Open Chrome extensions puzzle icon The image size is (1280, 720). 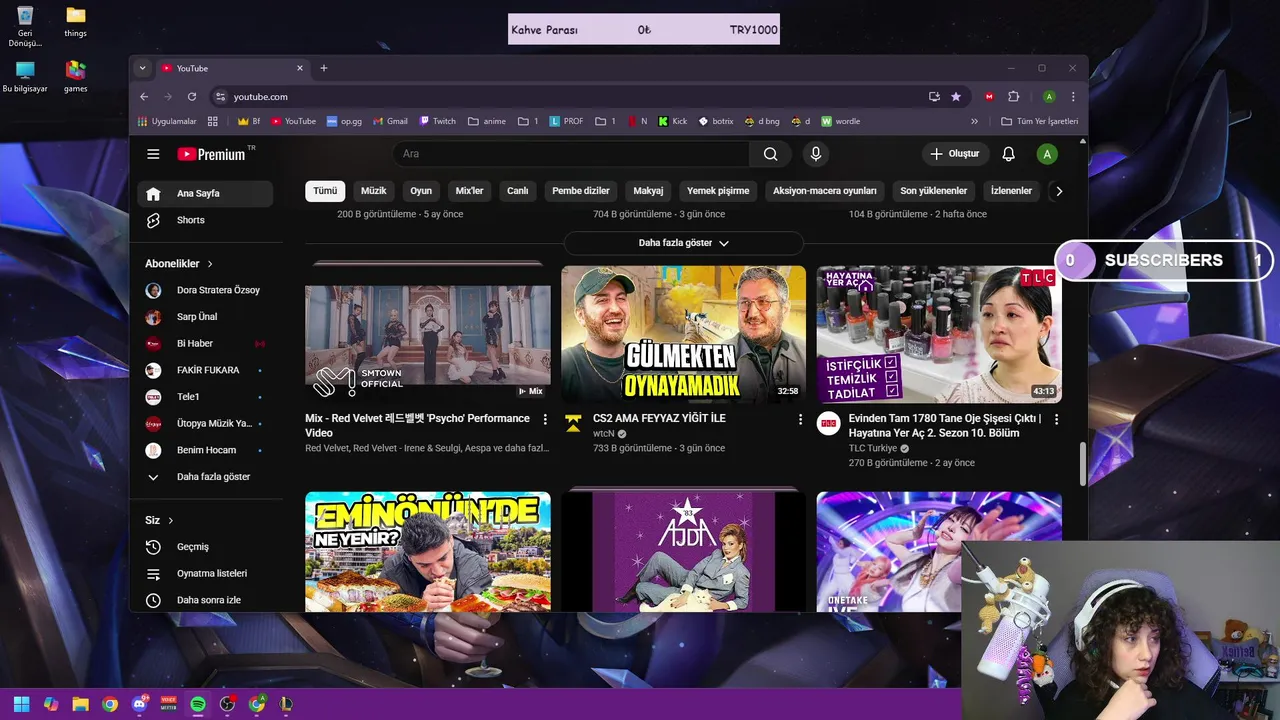coord(1013,97)
